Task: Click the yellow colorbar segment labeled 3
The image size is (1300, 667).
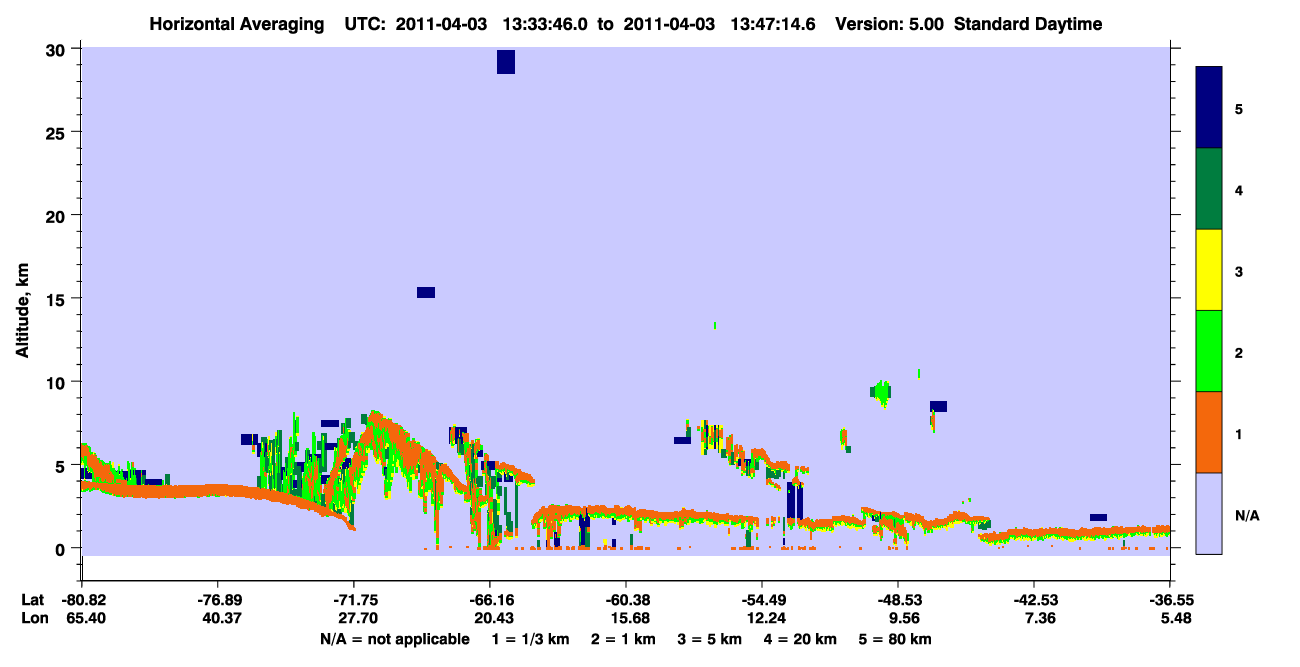Action: [x=1209, y=270]
